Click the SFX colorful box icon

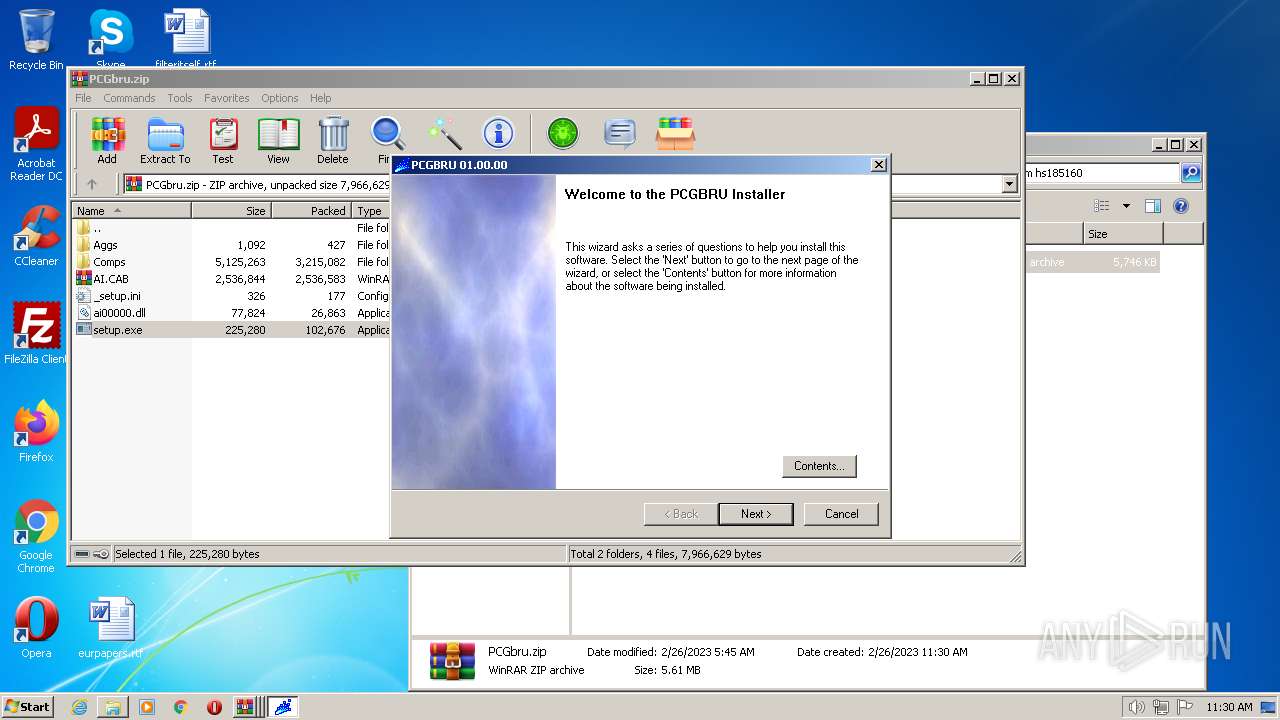pos(676,133)
